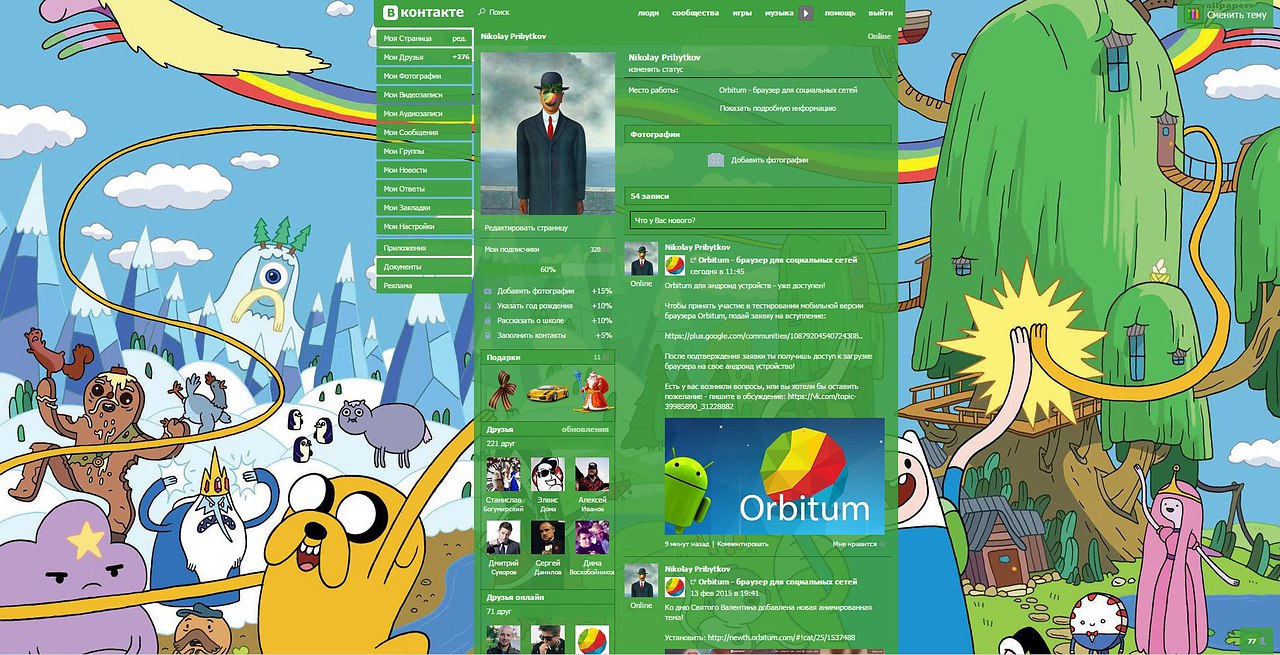Open Мои Фотографии in the sidebar
This screenshot has height=655, width=1280.
point(424,76)
